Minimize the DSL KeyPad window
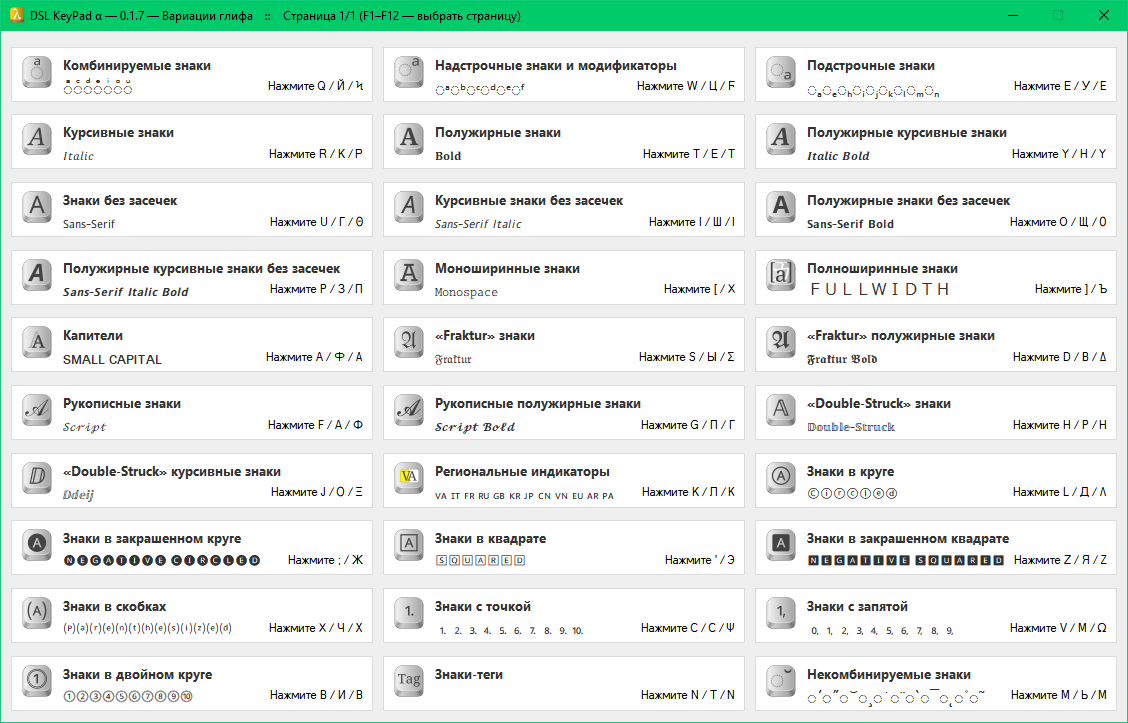 (x=1012, y=16)
